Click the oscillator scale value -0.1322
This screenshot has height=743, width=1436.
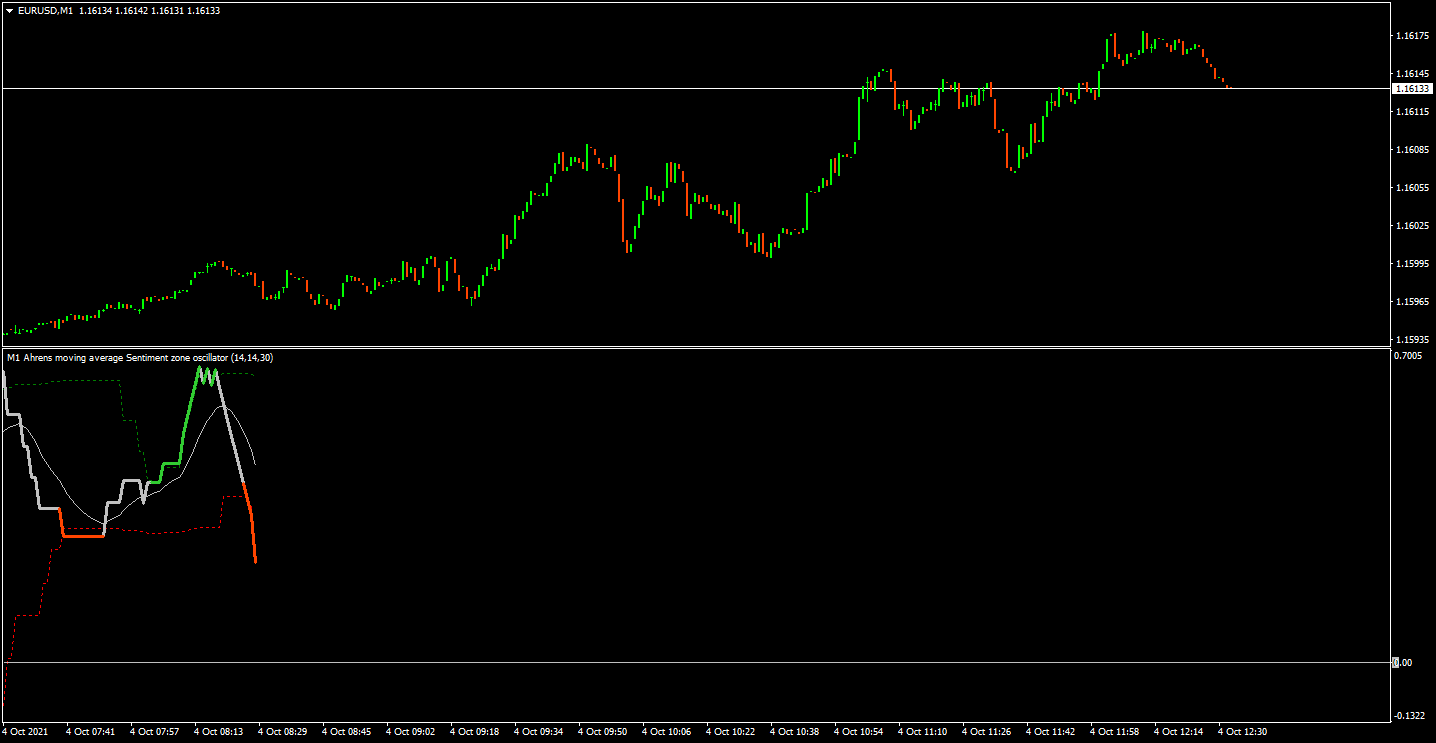1410,715
